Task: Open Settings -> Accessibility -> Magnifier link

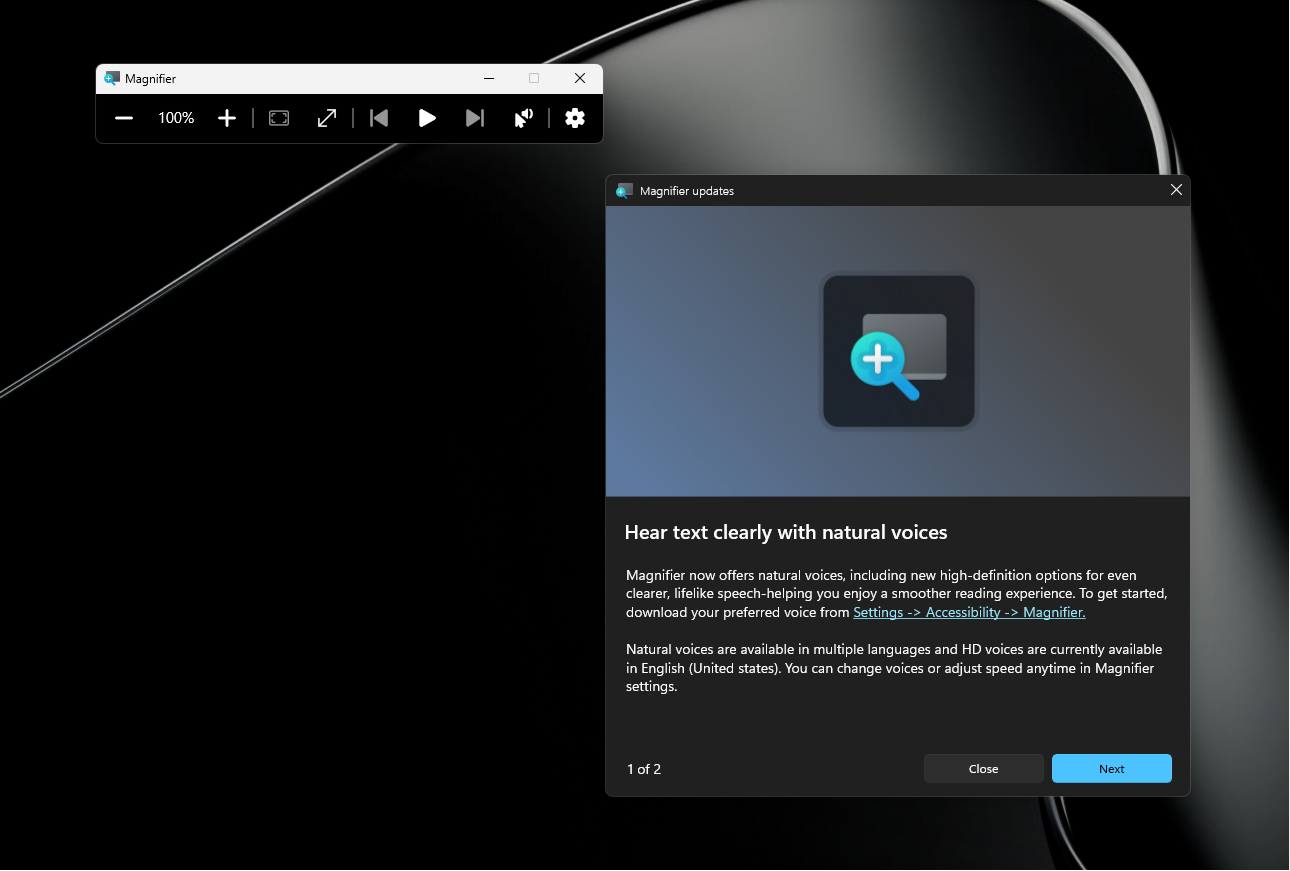Action: click(x=969, y=612)
